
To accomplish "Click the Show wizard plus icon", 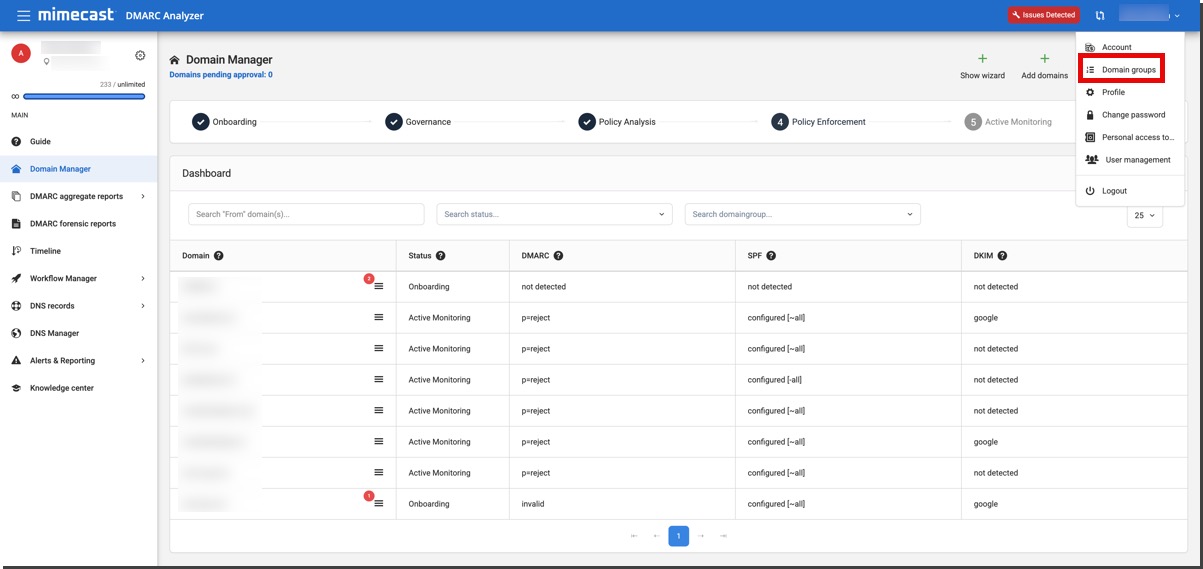I will 982,59.
